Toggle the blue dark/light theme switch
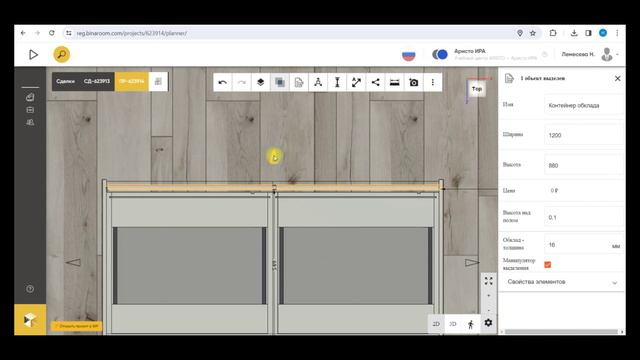This screenshot has width=640, height=360. tap(440, 54)
